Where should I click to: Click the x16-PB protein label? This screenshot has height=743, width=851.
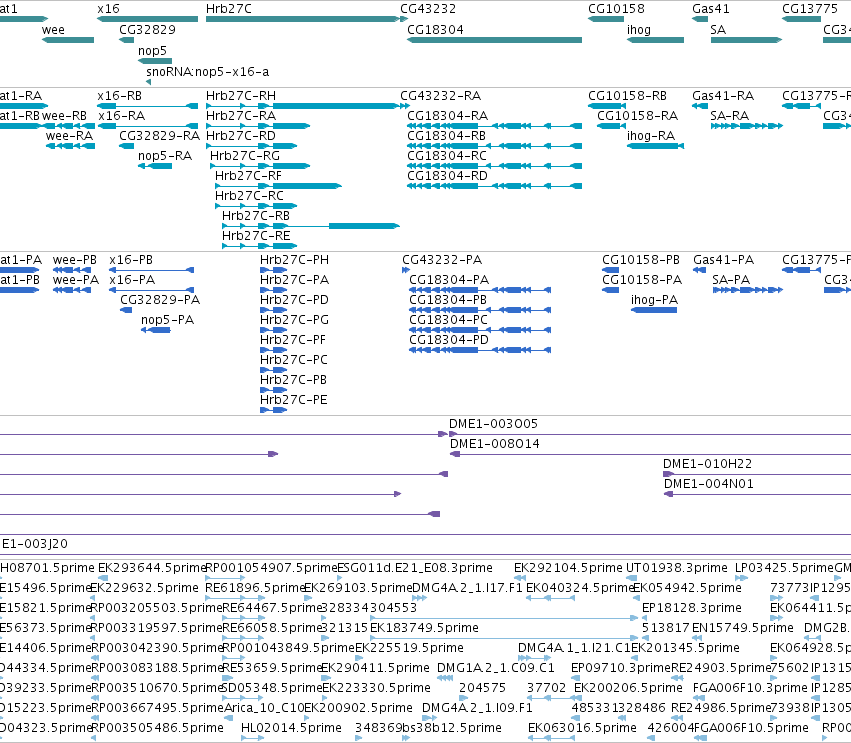[131, 260]
